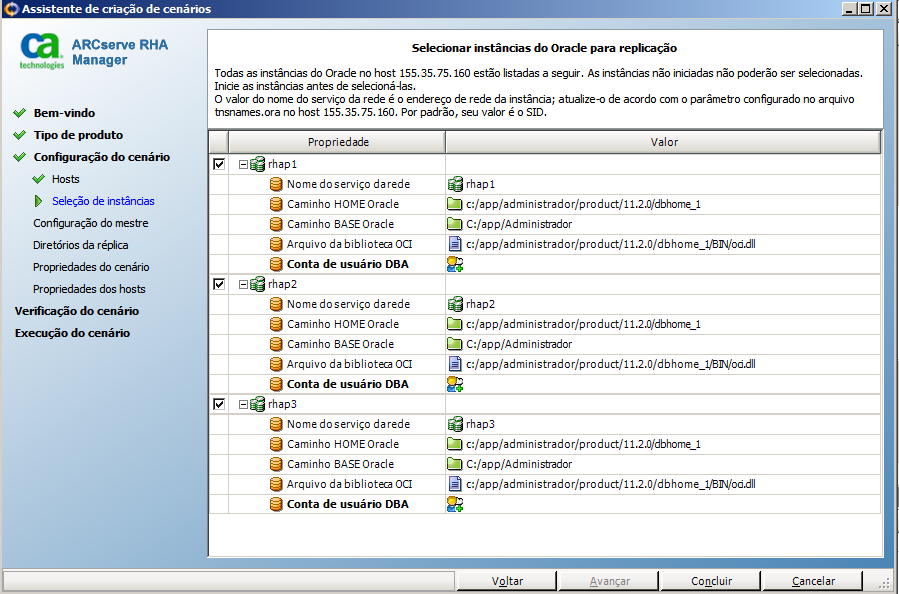
Task: Click the Propriedade column header
Action: [337, 142]
